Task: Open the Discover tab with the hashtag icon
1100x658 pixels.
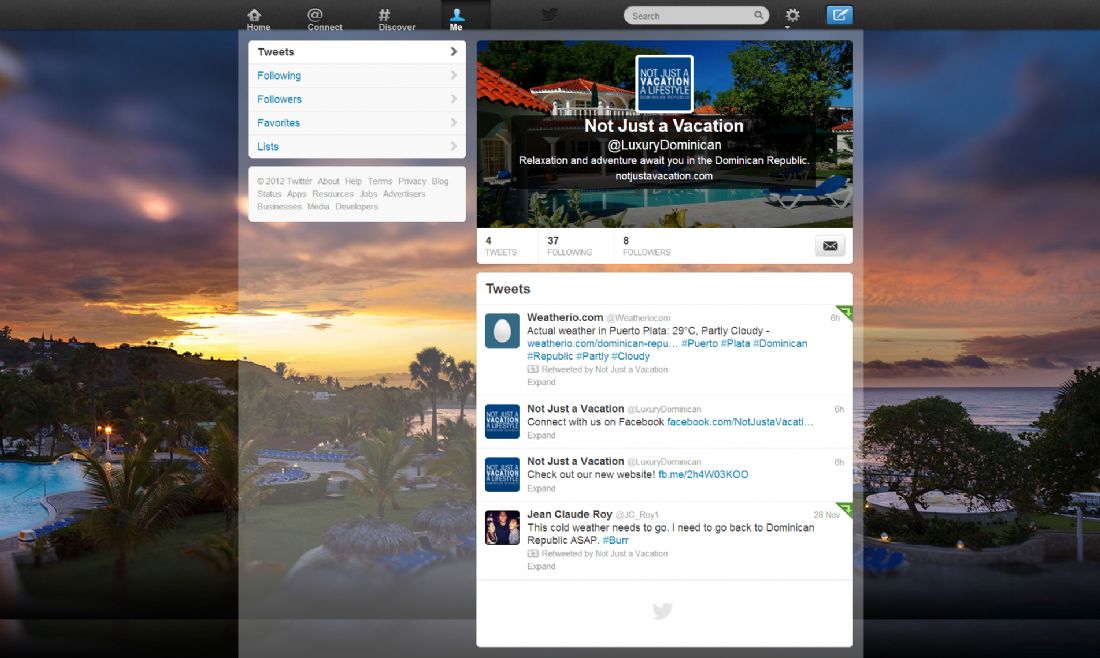Action: (396, 19)
